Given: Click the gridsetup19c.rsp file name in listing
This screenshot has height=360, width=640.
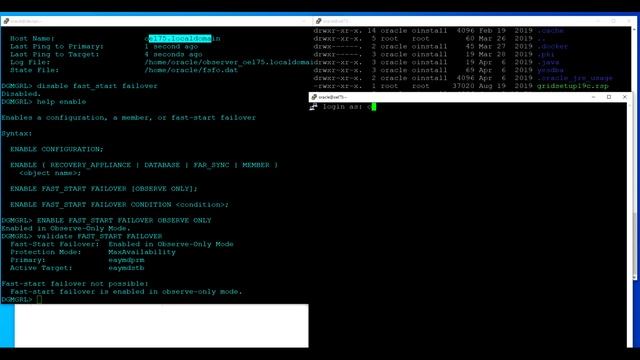Looking at the screenshot, I should pos(572,86).
